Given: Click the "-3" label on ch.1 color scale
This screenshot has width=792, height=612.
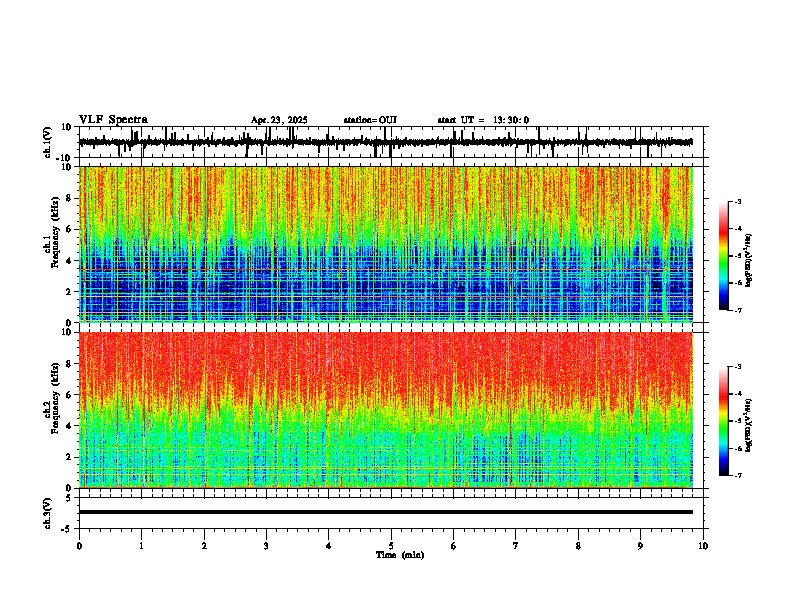Looking at the screenshot, I should 738,202.
